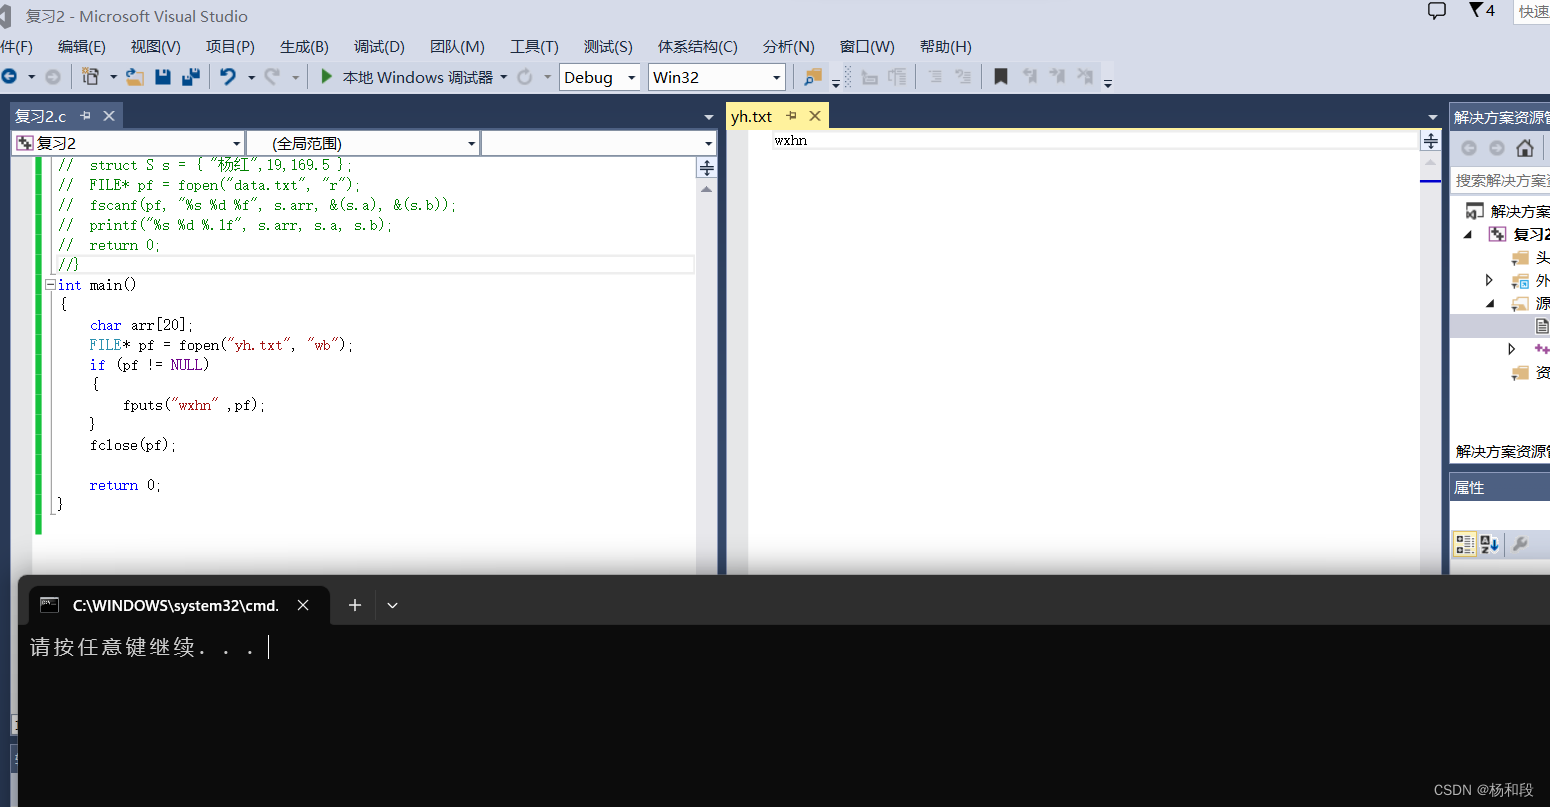Open the 项目(P) menu
This screenshot has width=1550, height=807.
230,47
